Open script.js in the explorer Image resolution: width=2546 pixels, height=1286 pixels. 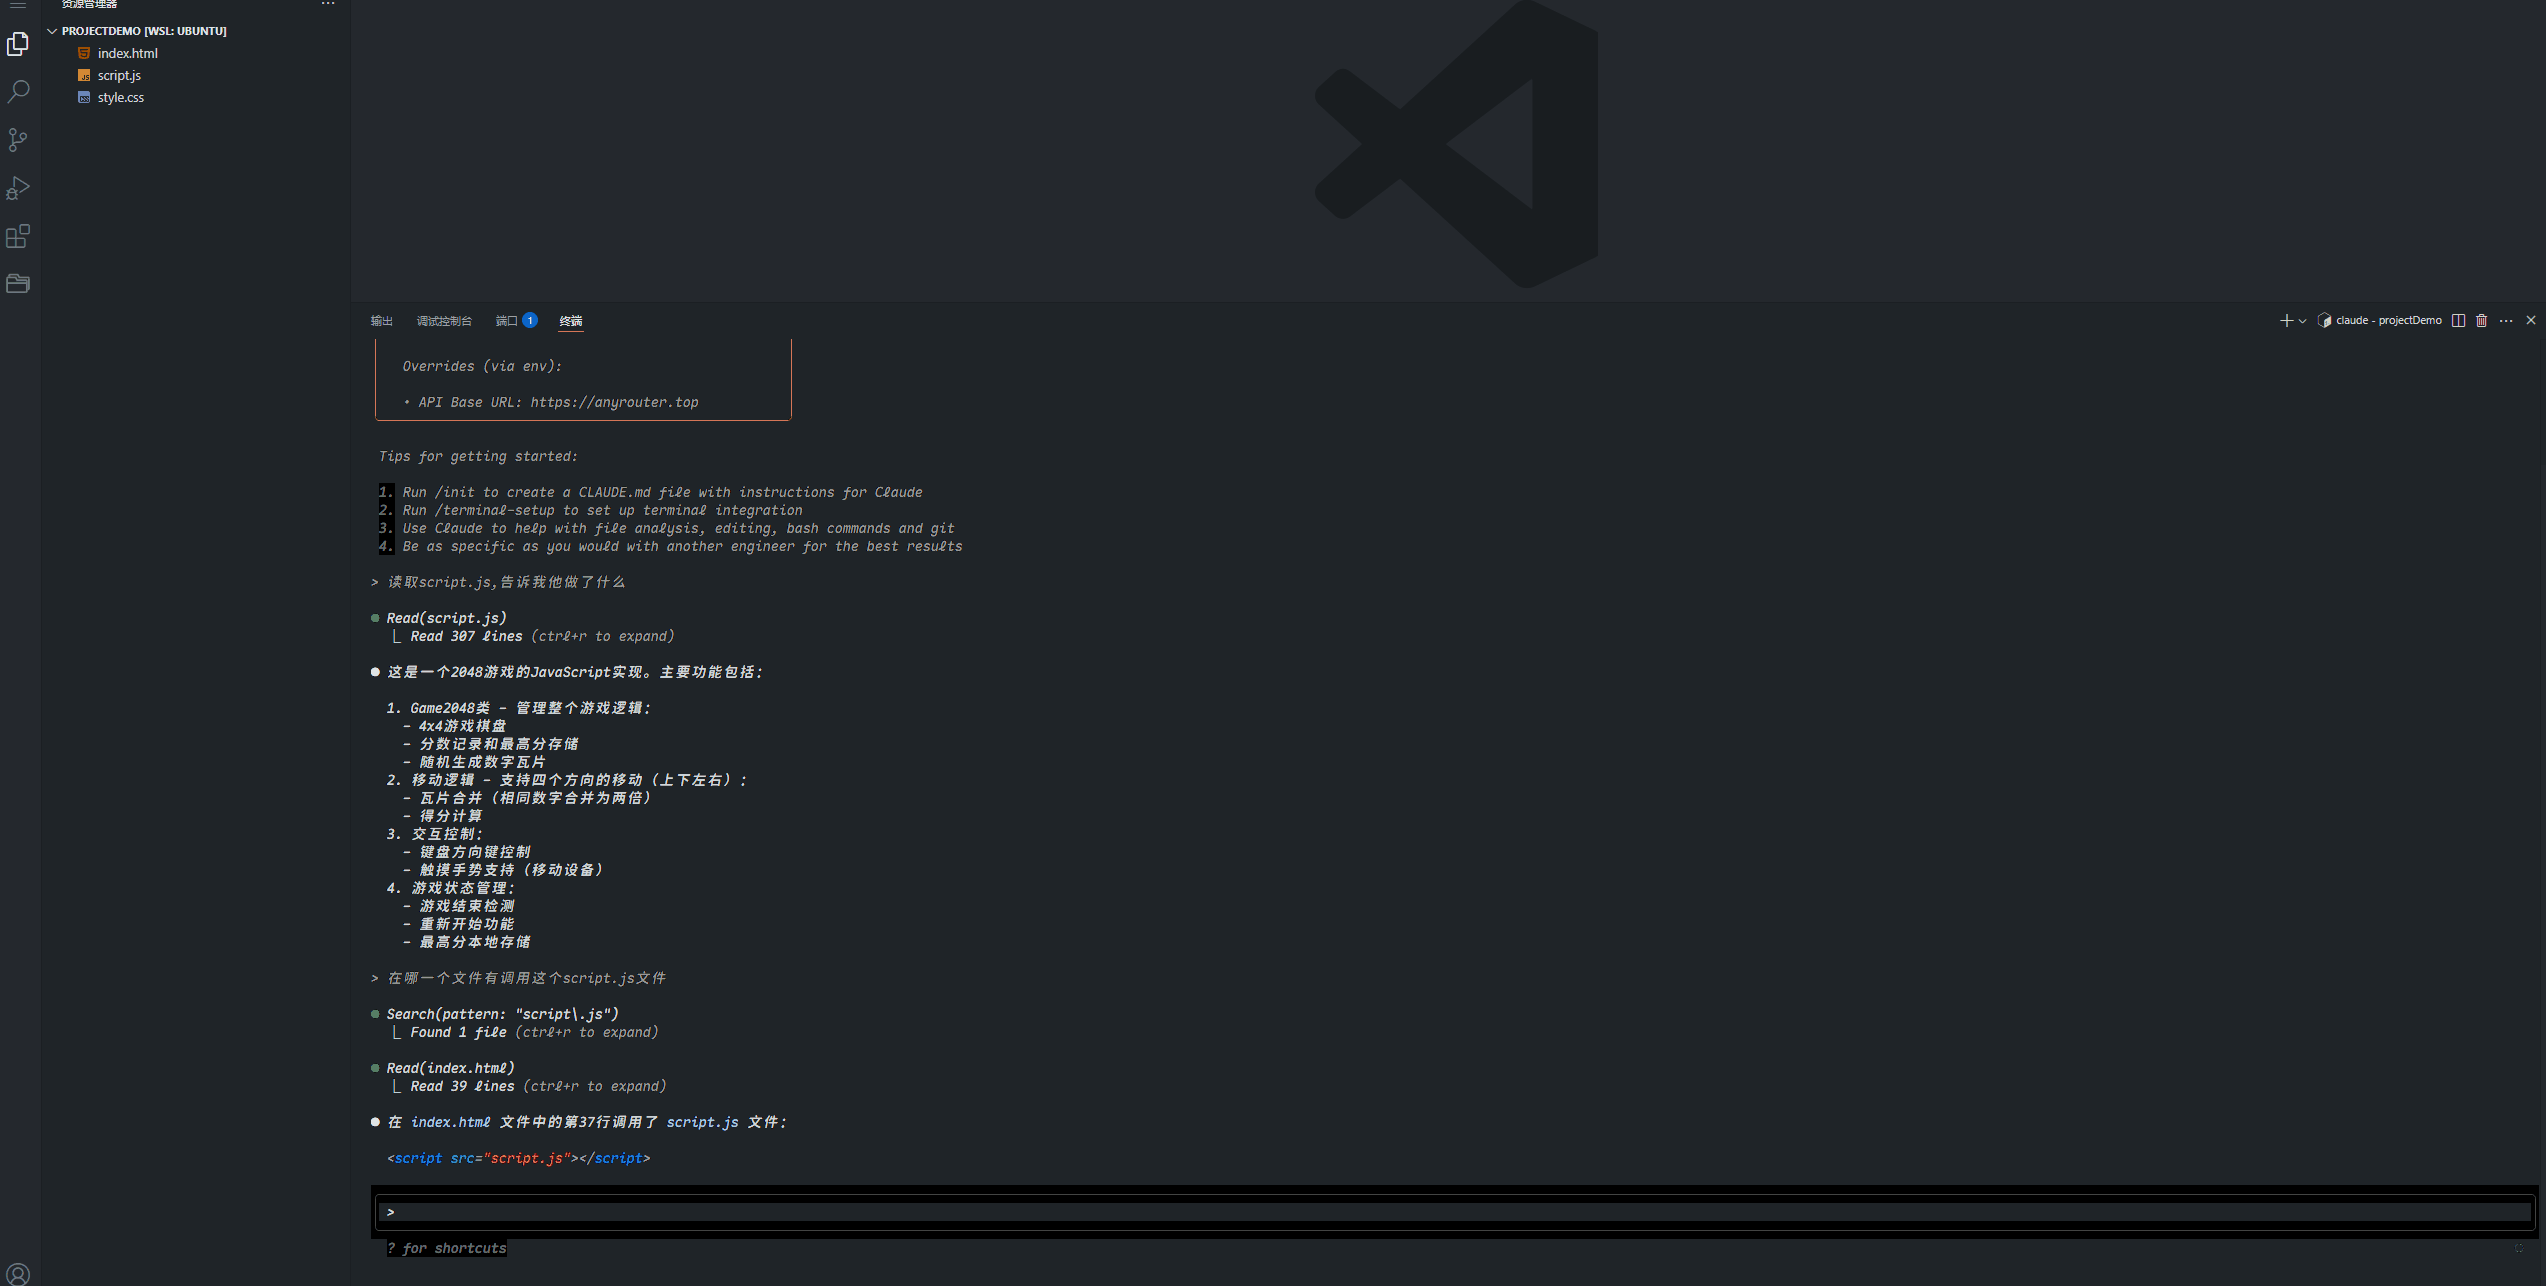point(119,75)
